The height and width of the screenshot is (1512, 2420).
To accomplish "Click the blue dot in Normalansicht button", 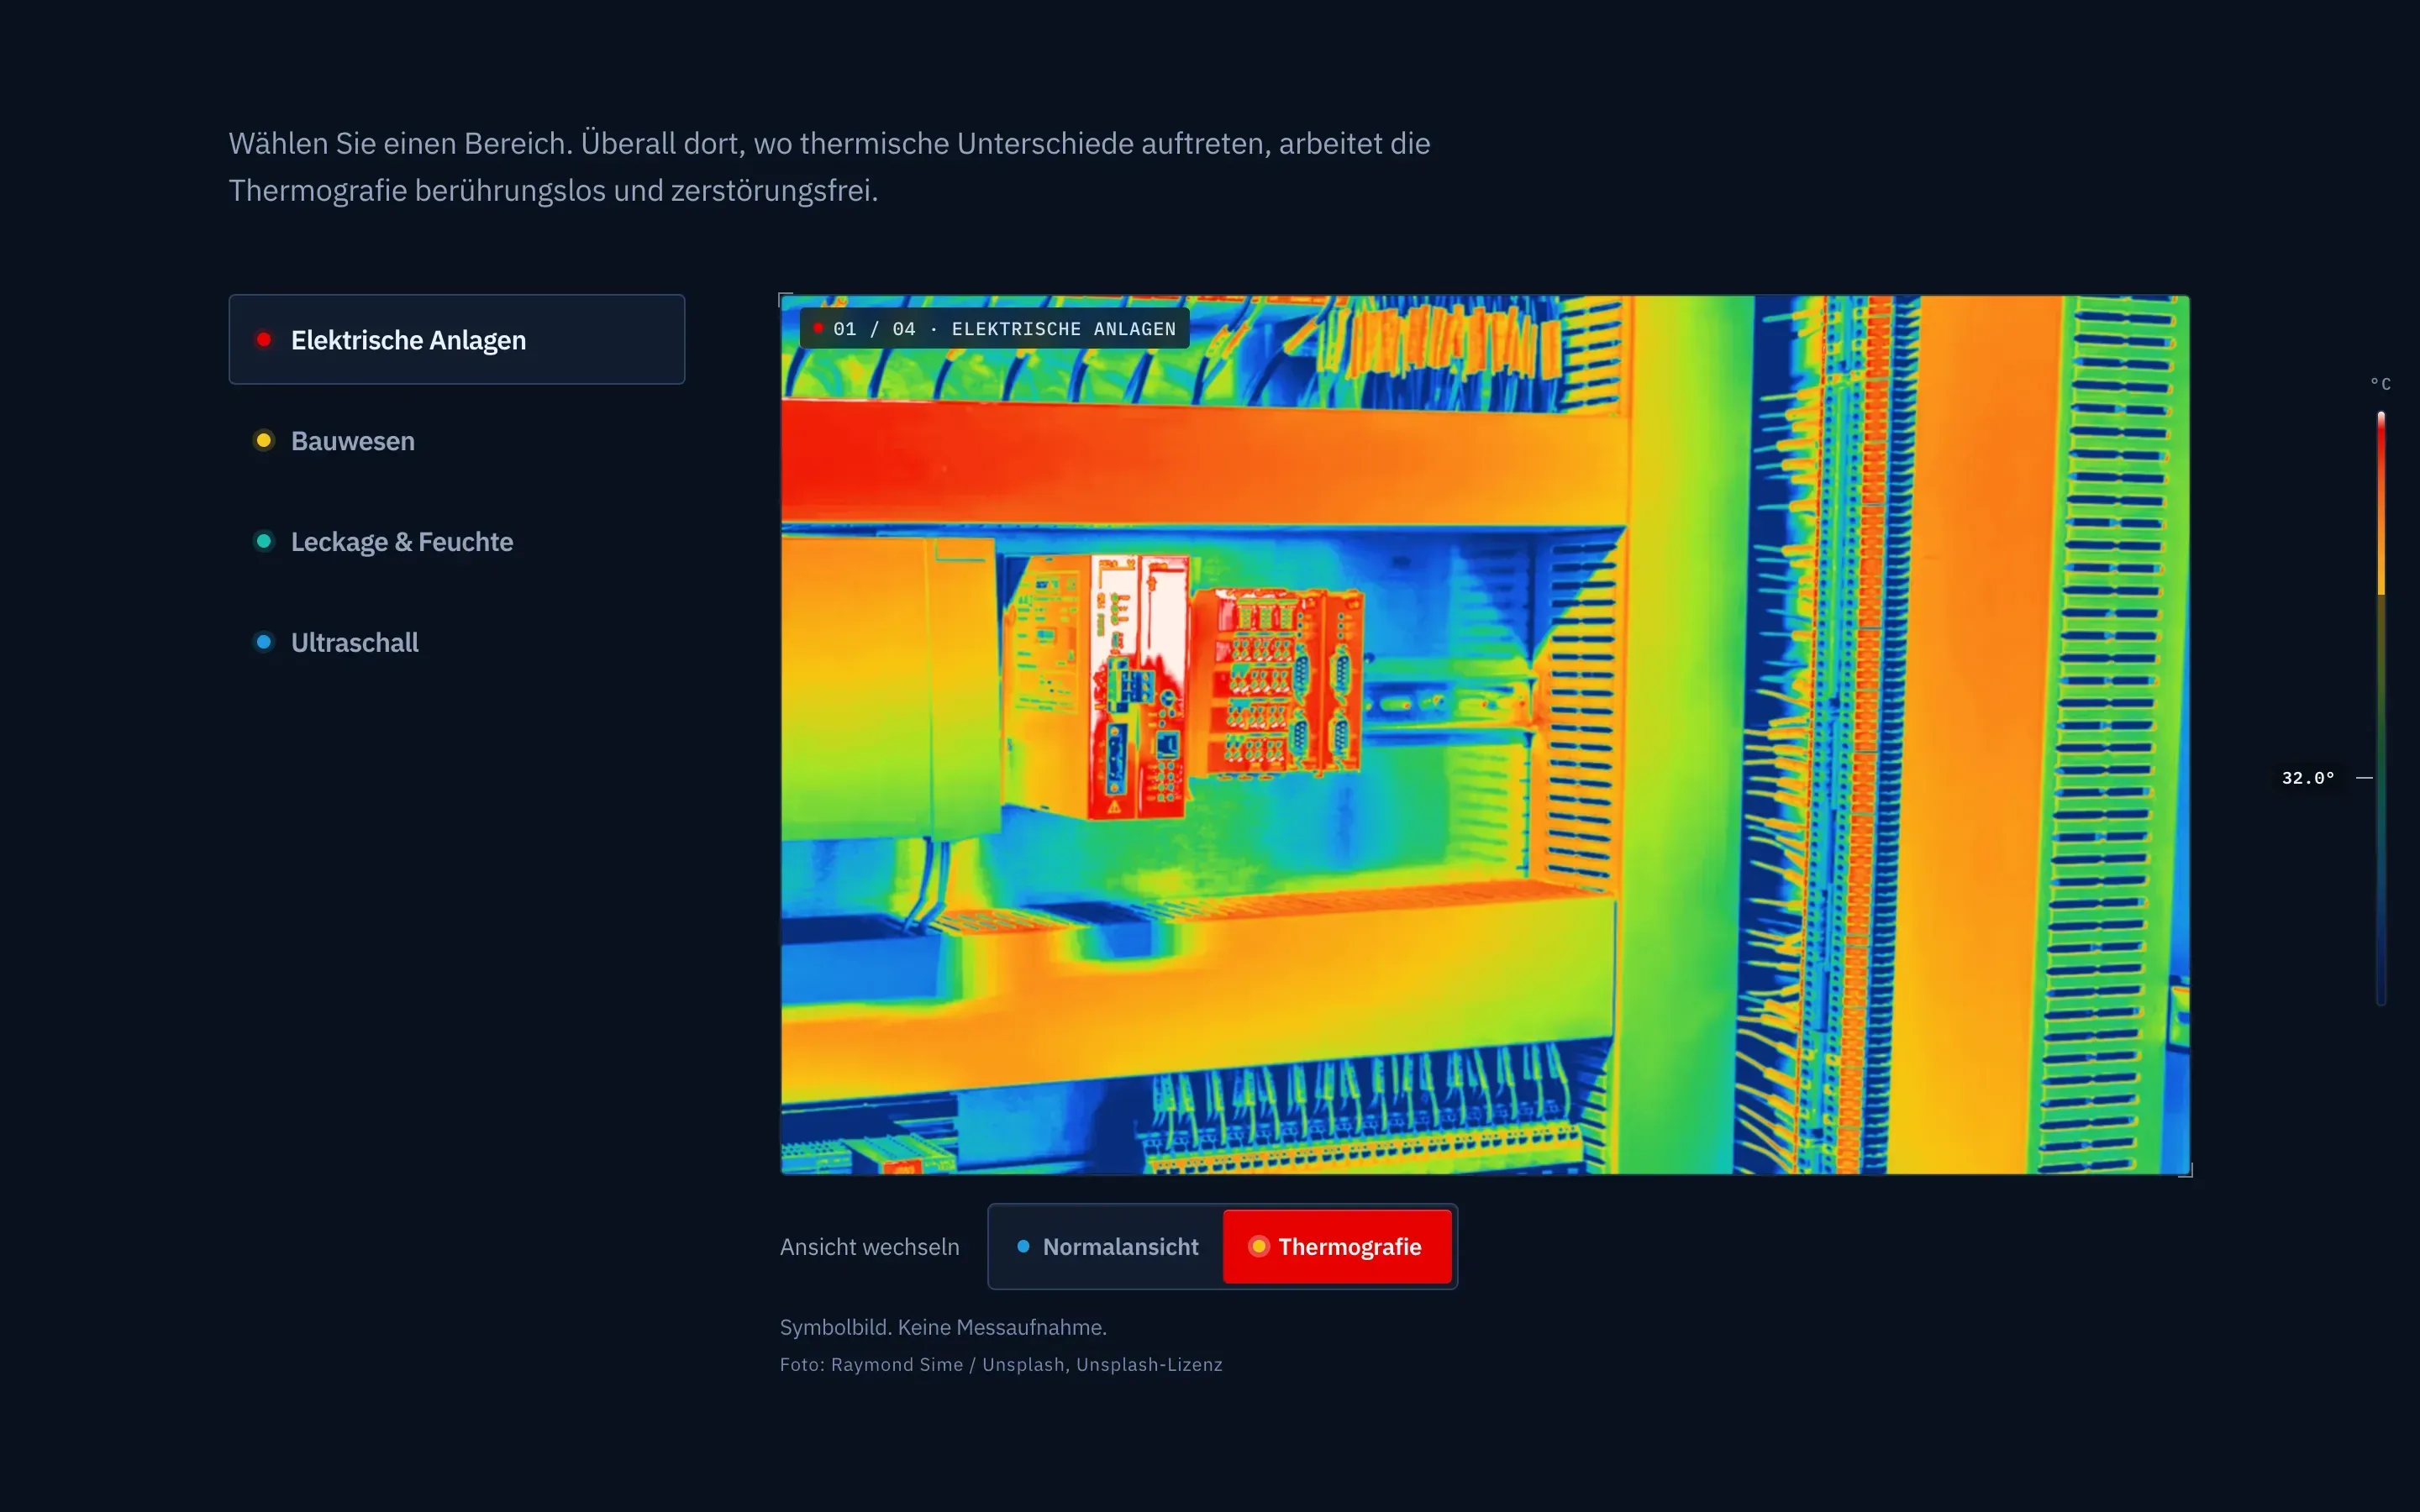I will click(x=1023, y=1246).
